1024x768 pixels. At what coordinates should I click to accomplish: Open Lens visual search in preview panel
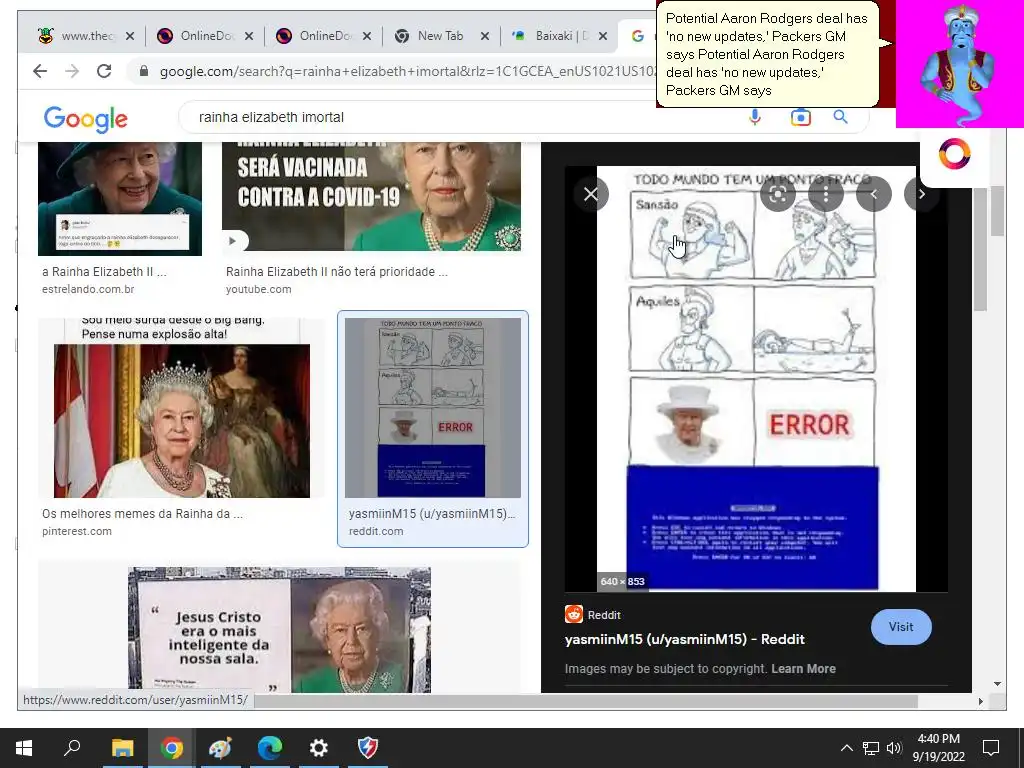click(x=778, y=194)
